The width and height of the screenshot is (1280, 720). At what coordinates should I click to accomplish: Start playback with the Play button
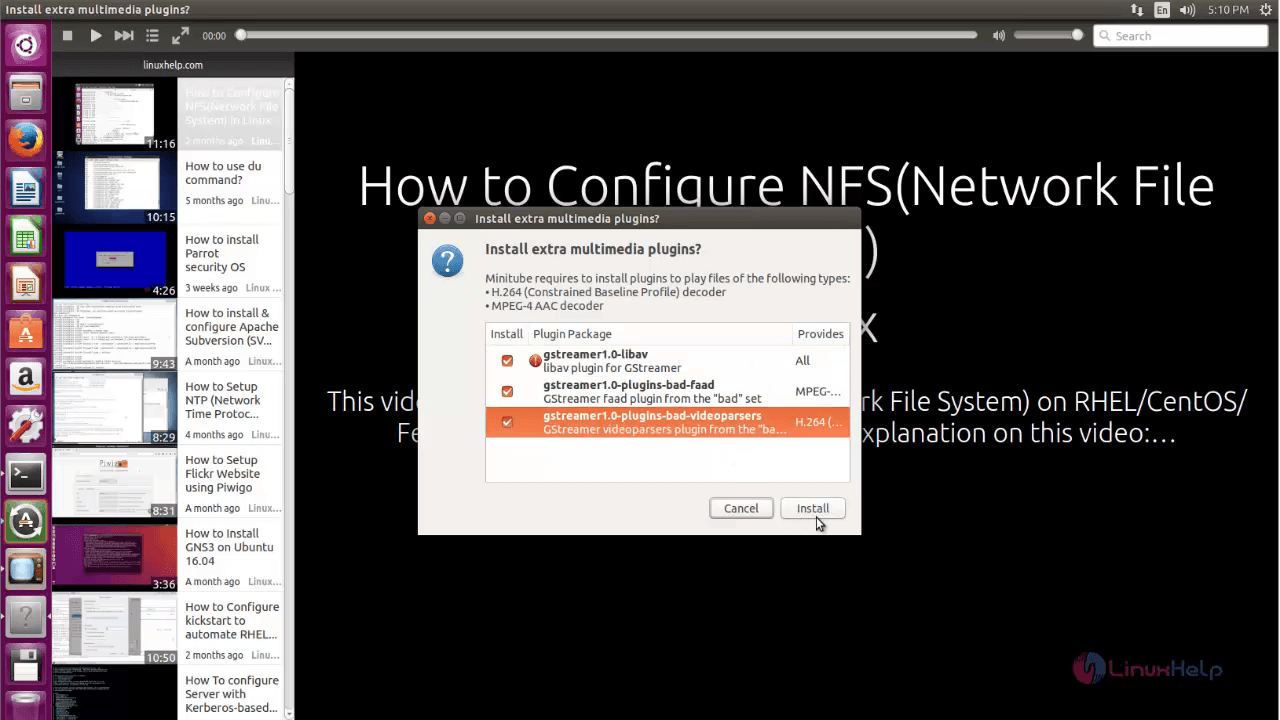pyautogui.click(x=96, y=36)
